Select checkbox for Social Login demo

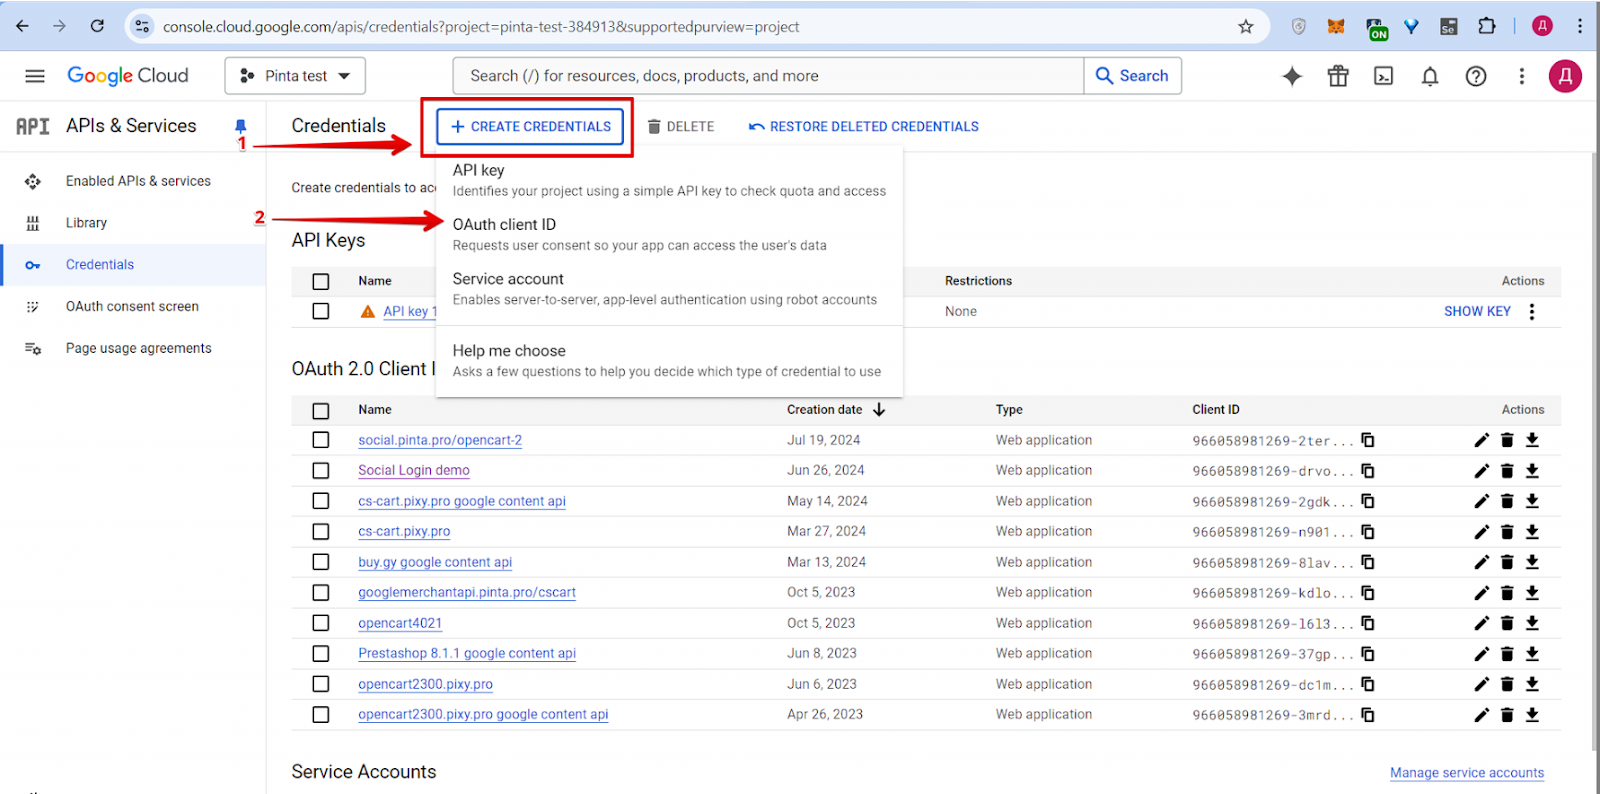point(321,471)
